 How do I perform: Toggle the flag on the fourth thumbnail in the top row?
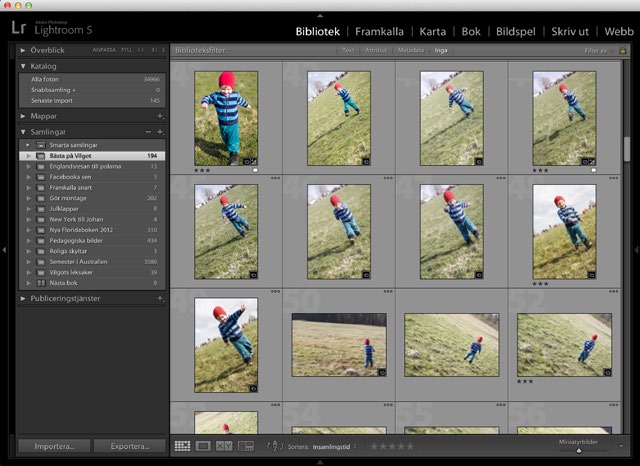[x=593, y=170]
